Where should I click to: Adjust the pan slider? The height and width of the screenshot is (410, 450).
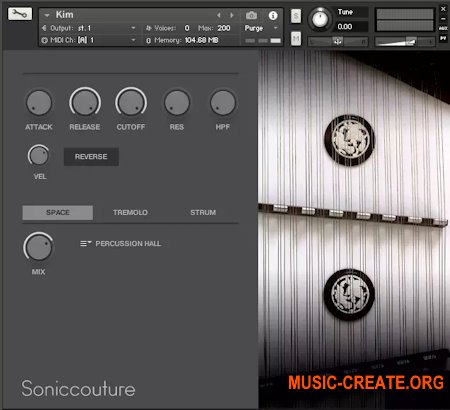338,42
